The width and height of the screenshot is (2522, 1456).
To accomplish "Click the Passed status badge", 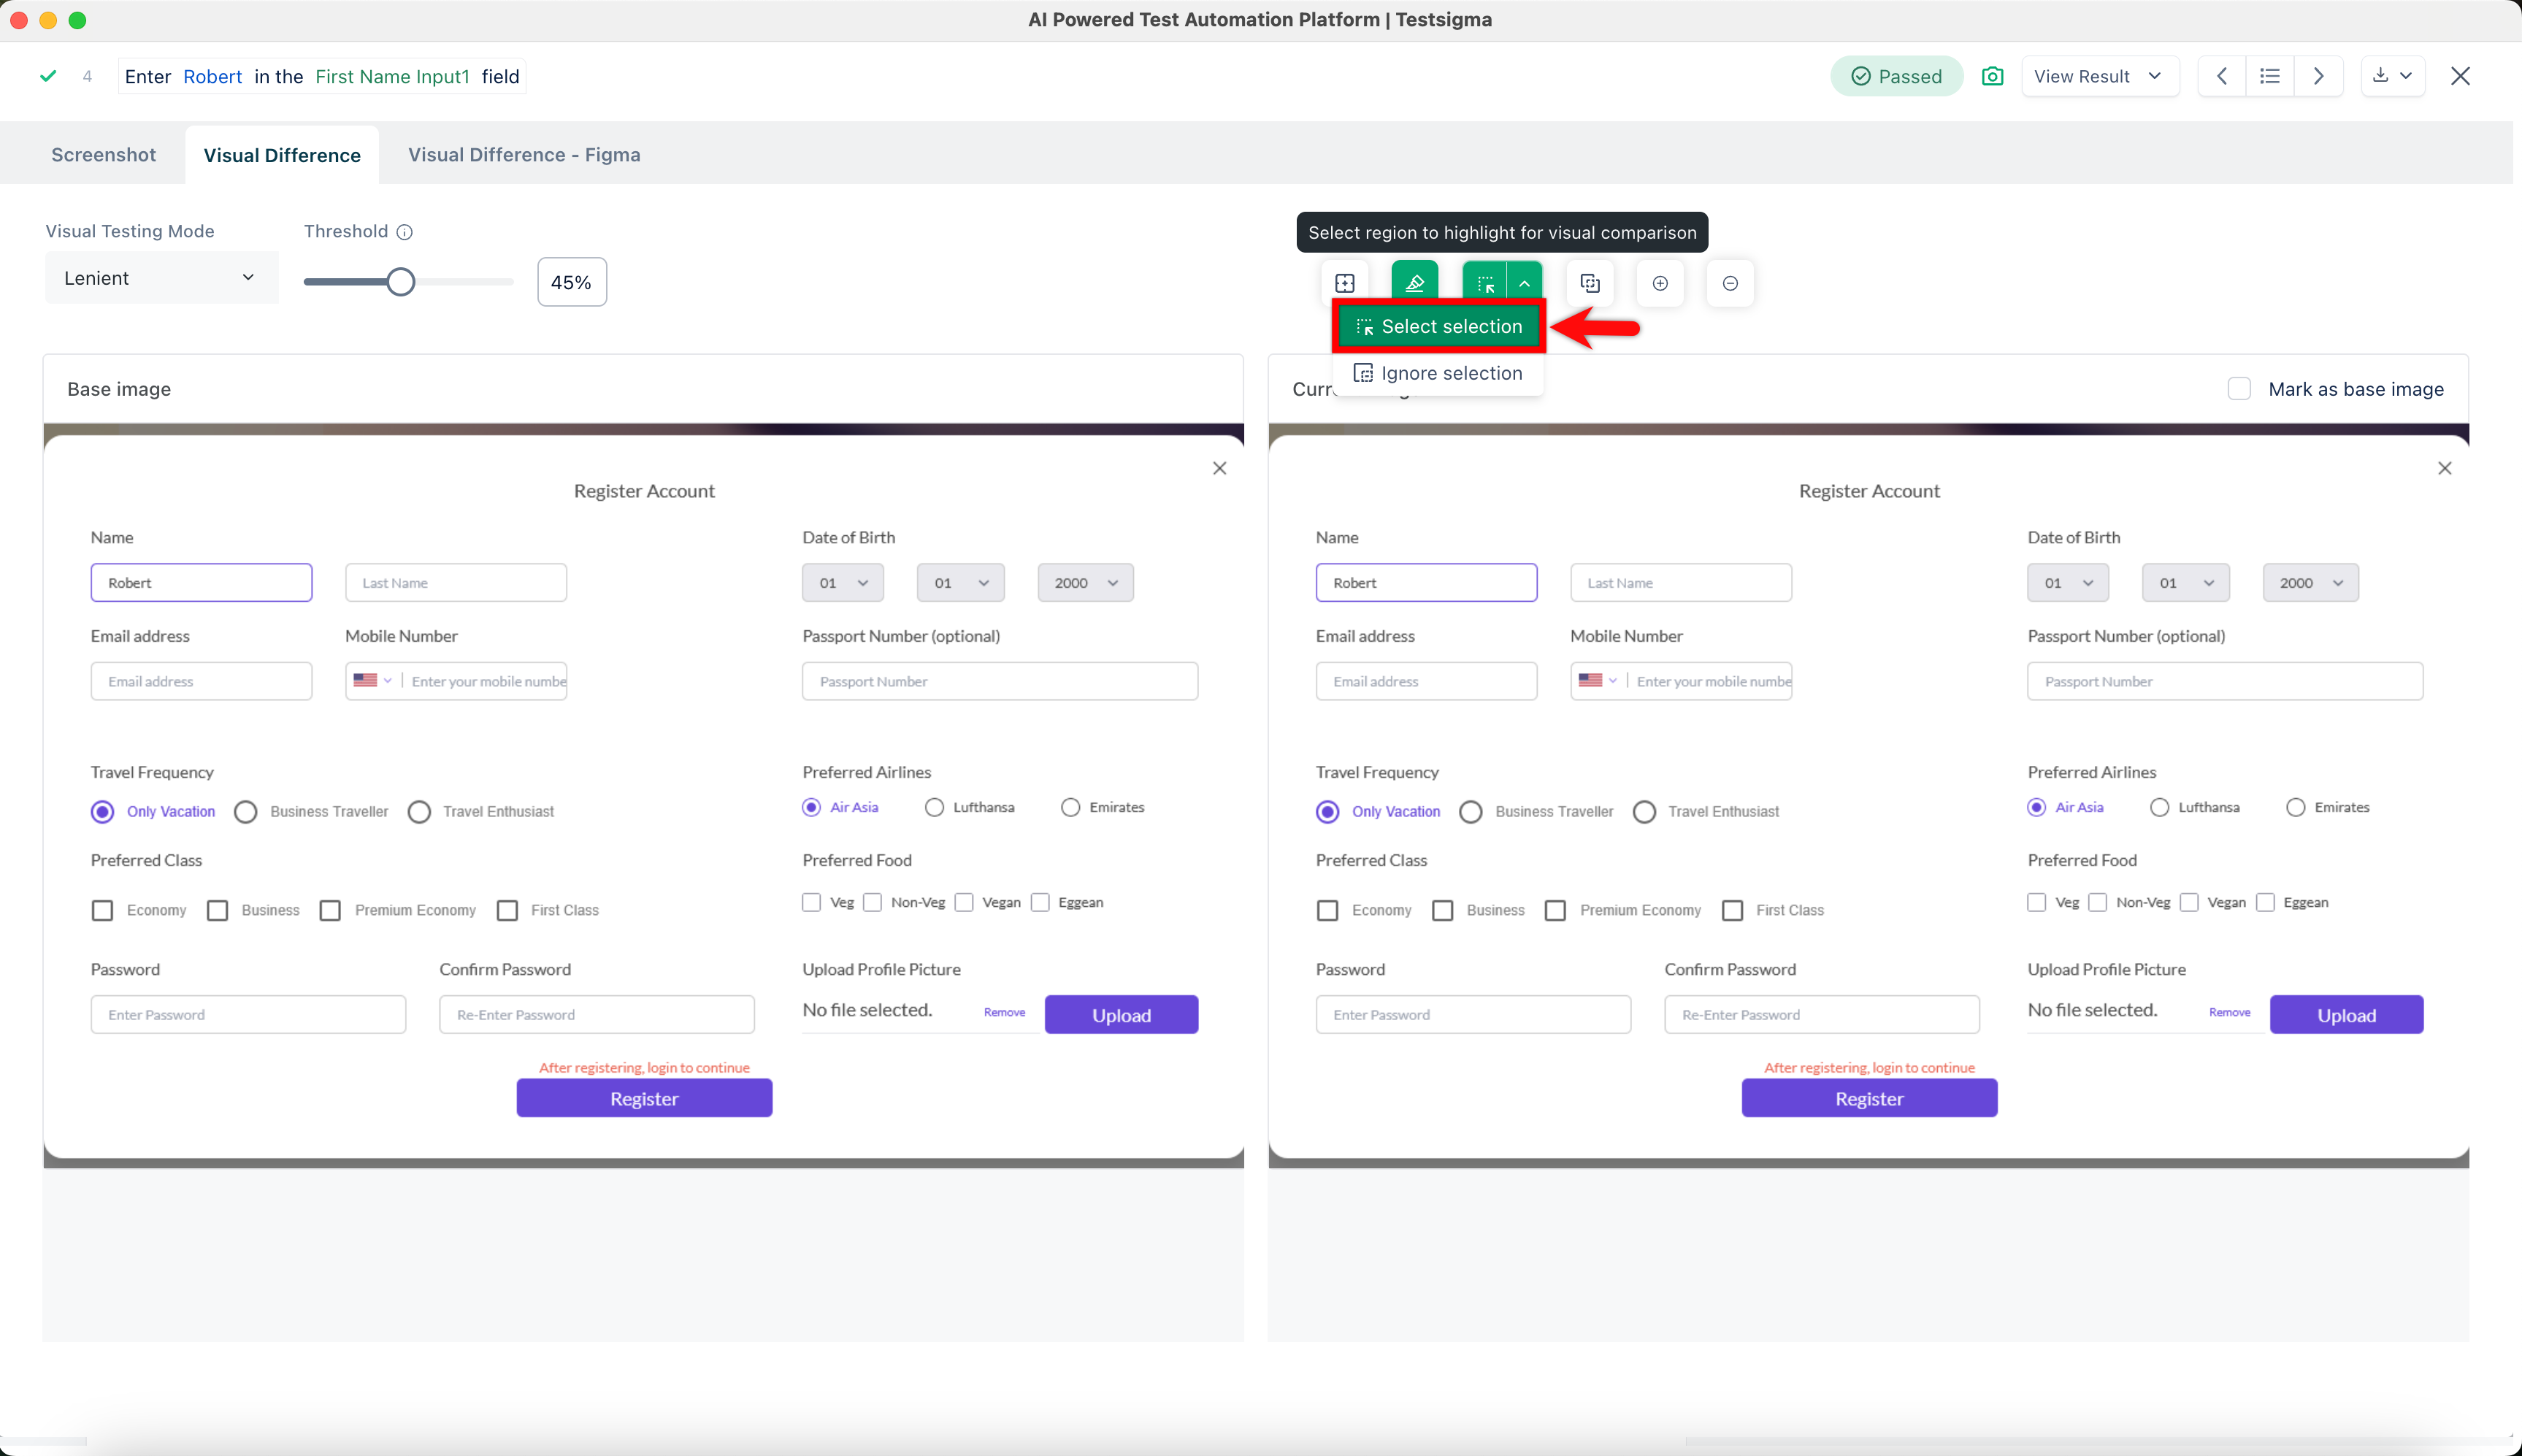I will [1896, 77].
